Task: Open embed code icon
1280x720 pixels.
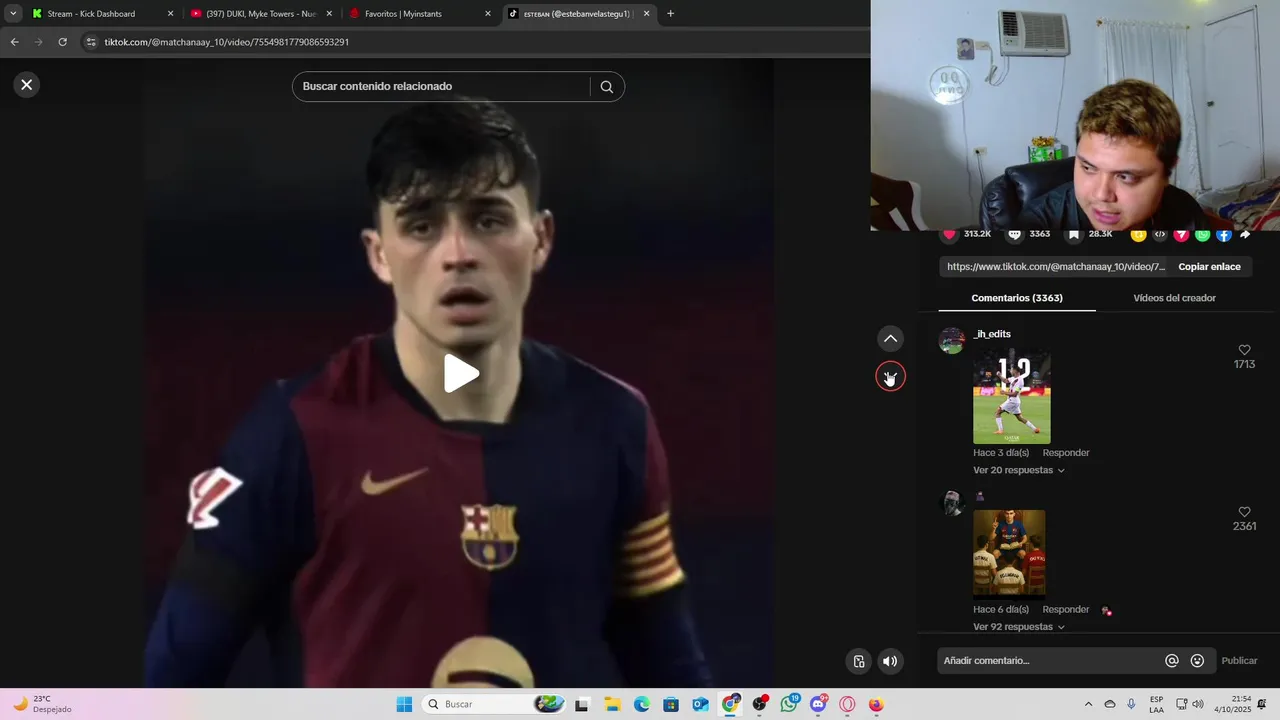Action: click(1160, 235)
